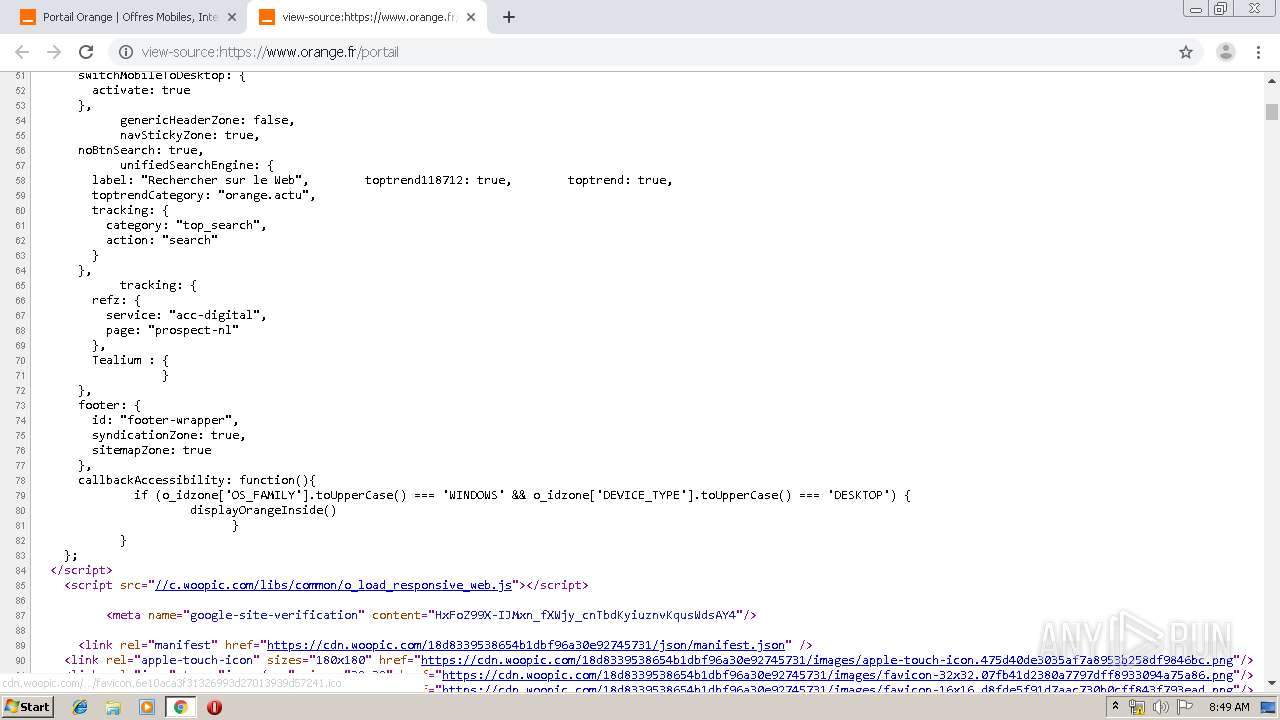This screenshot has height=720, width=1280.
Task: Select the Chrome taskbar button
Action: point(180,707)
